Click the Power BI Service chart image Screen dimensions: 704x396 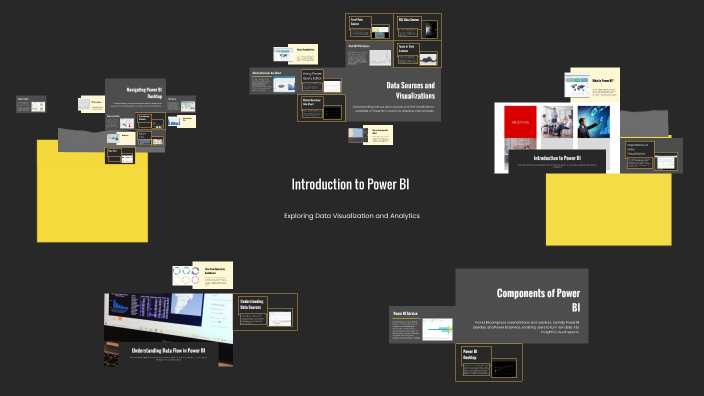[x=437, y=330]
